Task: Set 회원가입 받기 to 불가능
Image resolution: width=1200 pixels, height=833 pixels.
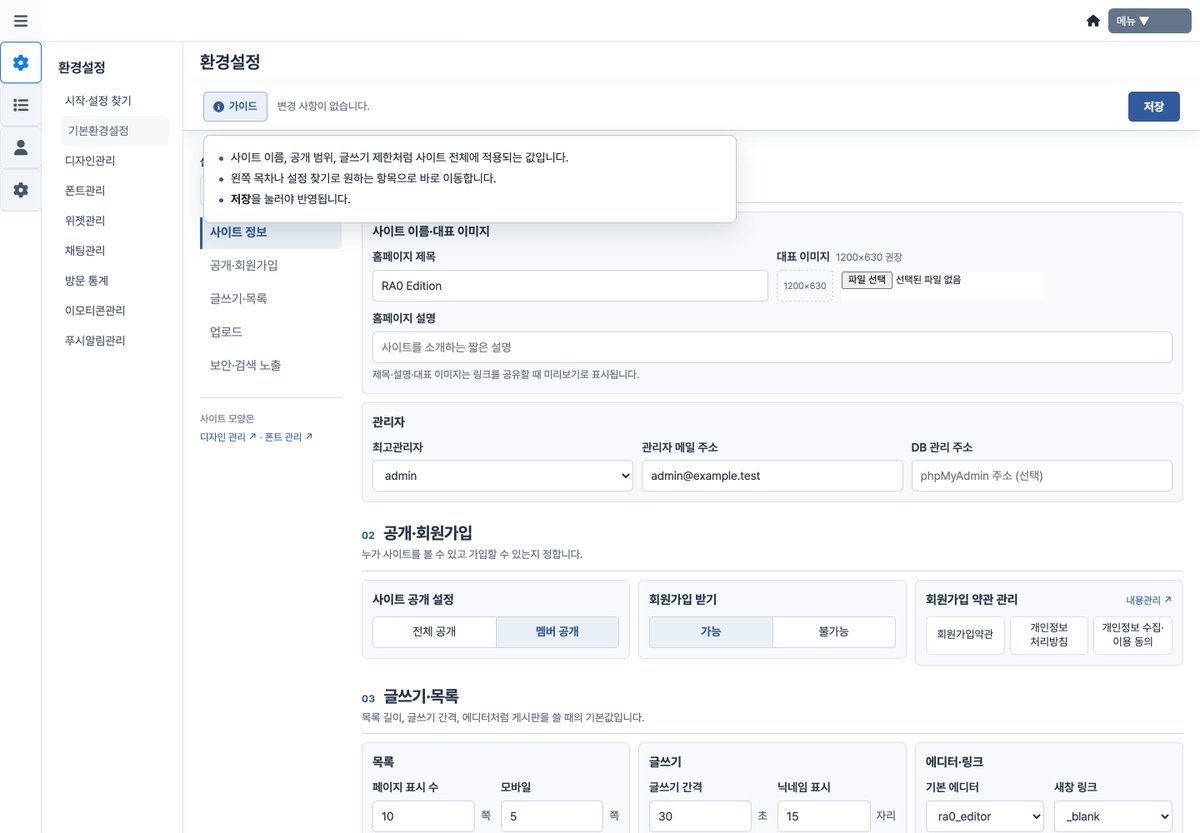Action: tap(834, 632)
